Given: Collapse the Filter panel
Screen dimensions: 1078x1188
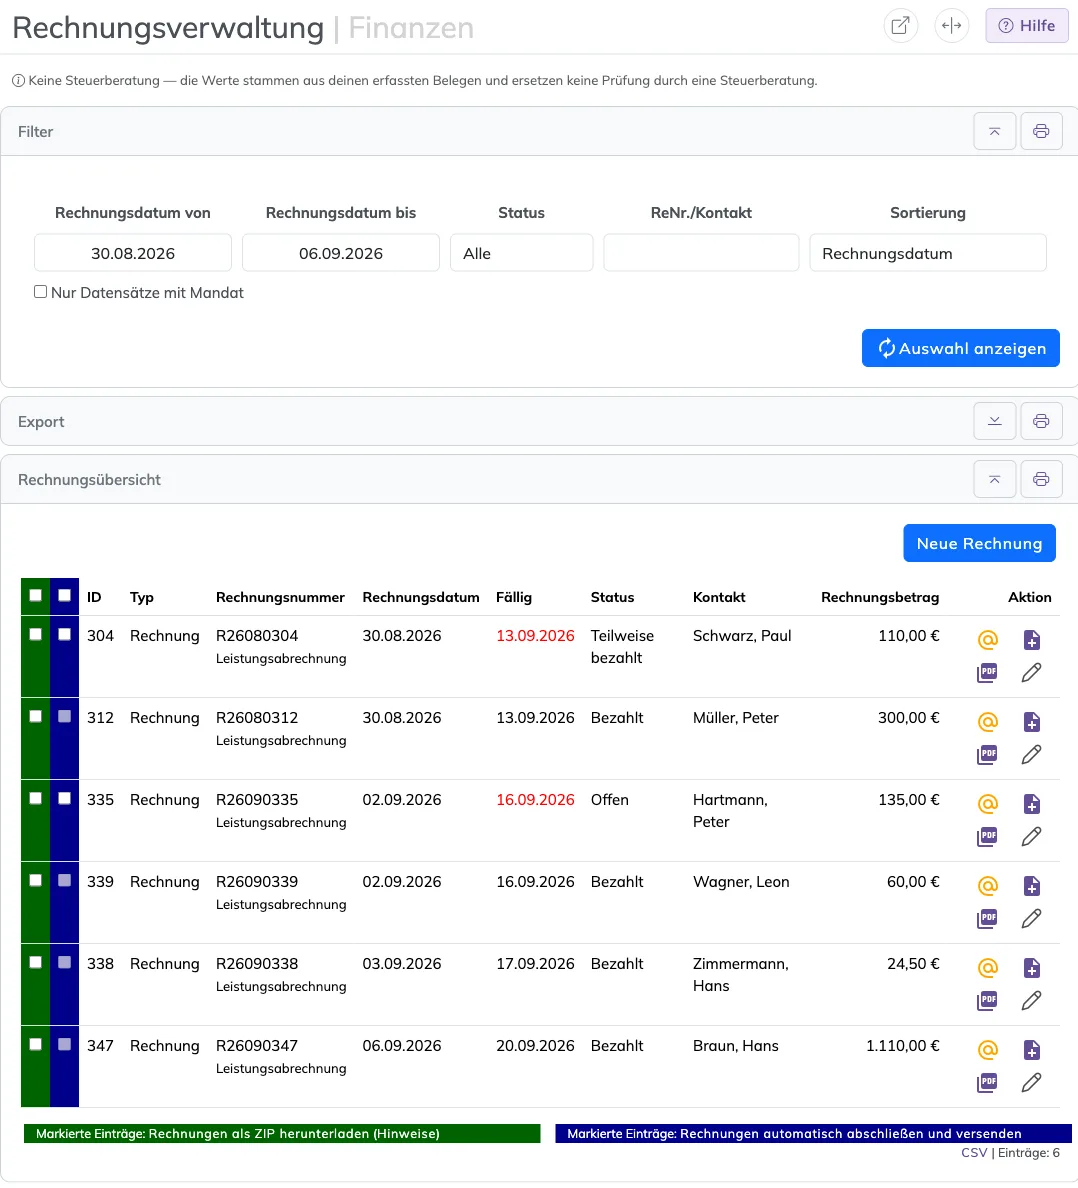Looking at the screenshot, I should coord(995,131).
